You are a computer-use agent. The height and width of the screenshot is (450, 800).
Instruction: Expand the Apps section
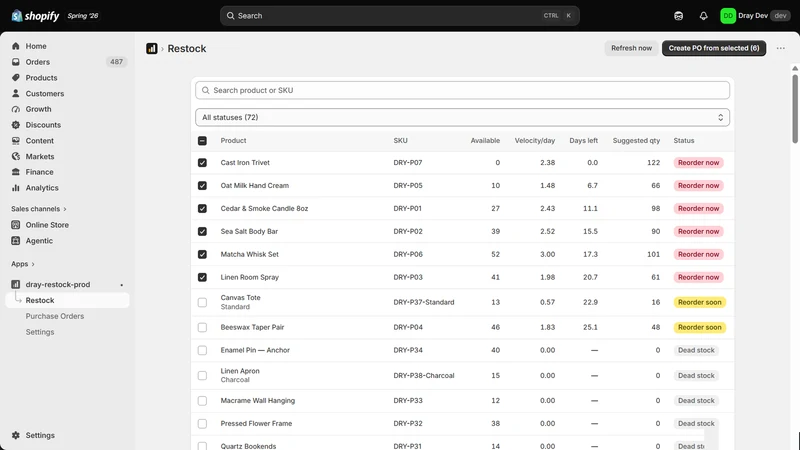coord(23,264)
